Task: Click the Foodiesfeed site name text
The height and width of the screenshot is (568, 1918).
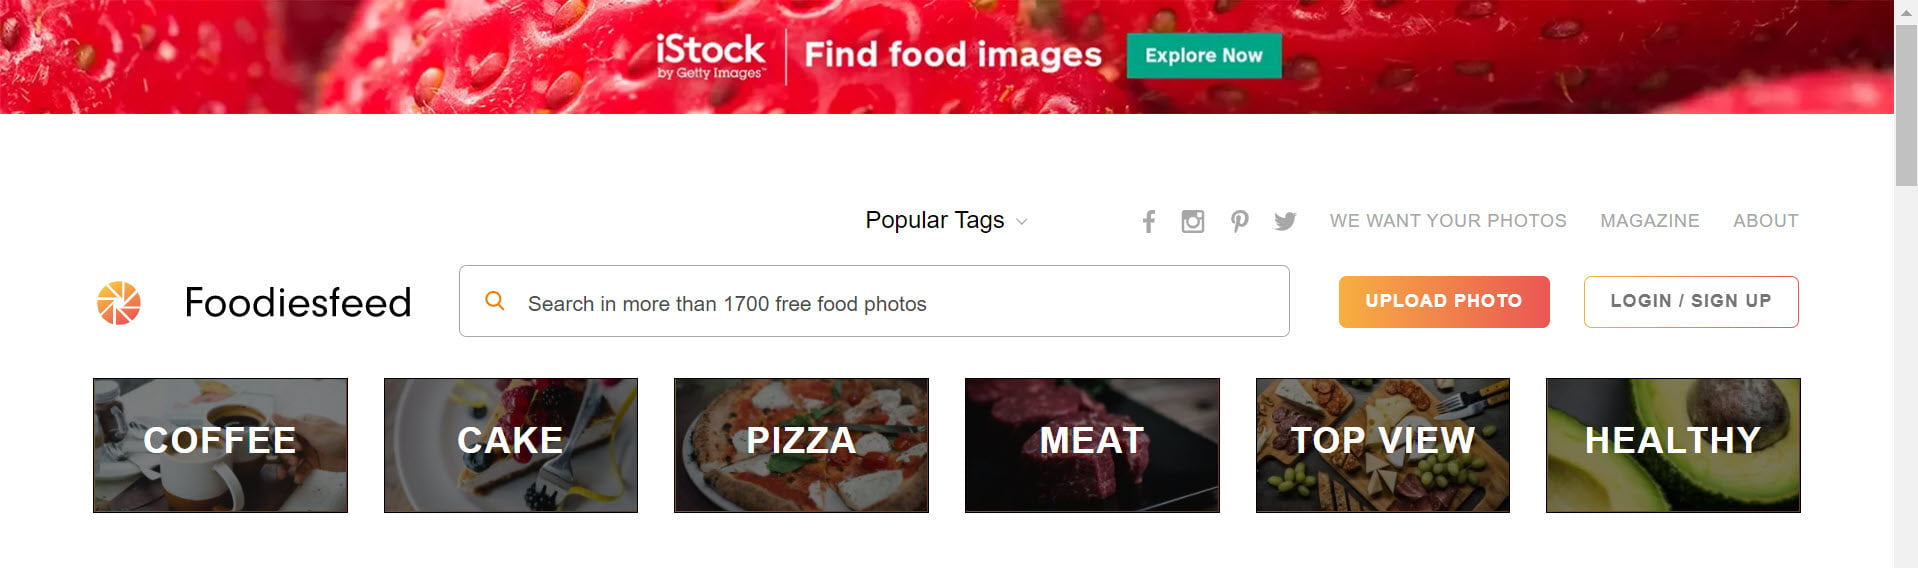Action: click(298, 303)
